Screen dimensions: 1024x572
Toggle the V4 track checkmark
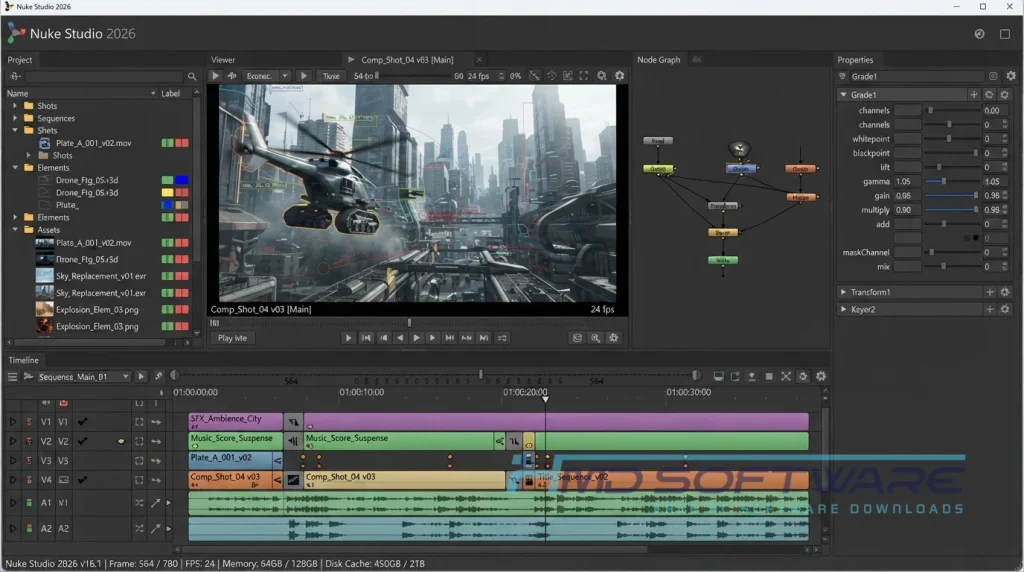tap(82, 480)
